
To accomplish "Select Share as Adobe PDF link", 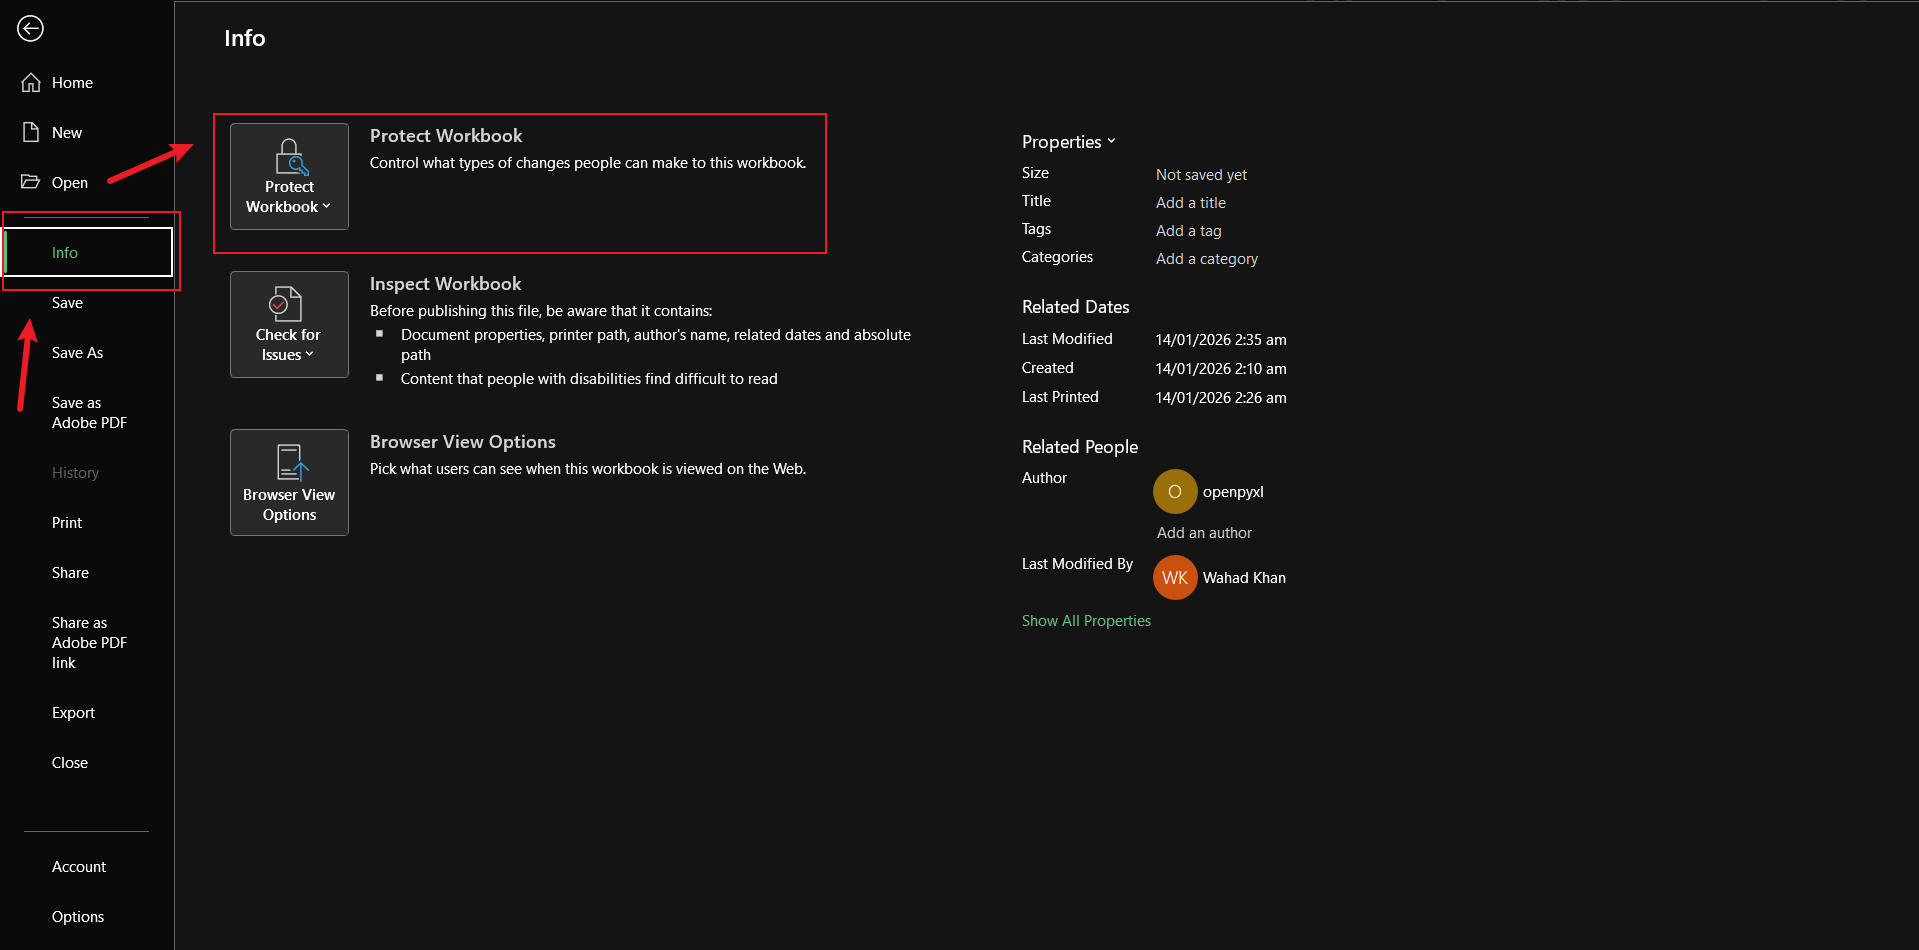I will tap(89, 643).
